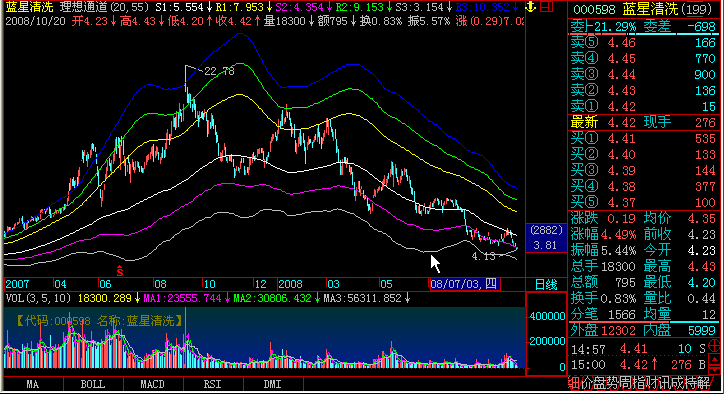
Task: Open the 势 tab in the bottom right
Action: coord(613,383)
